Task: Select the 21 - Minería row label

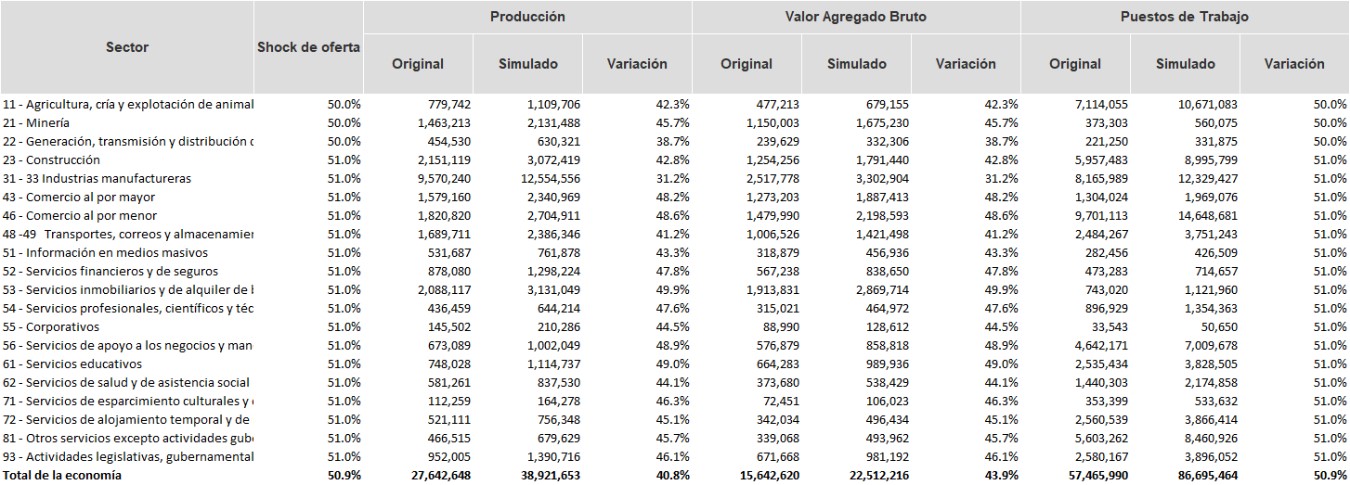Action: 41,123
